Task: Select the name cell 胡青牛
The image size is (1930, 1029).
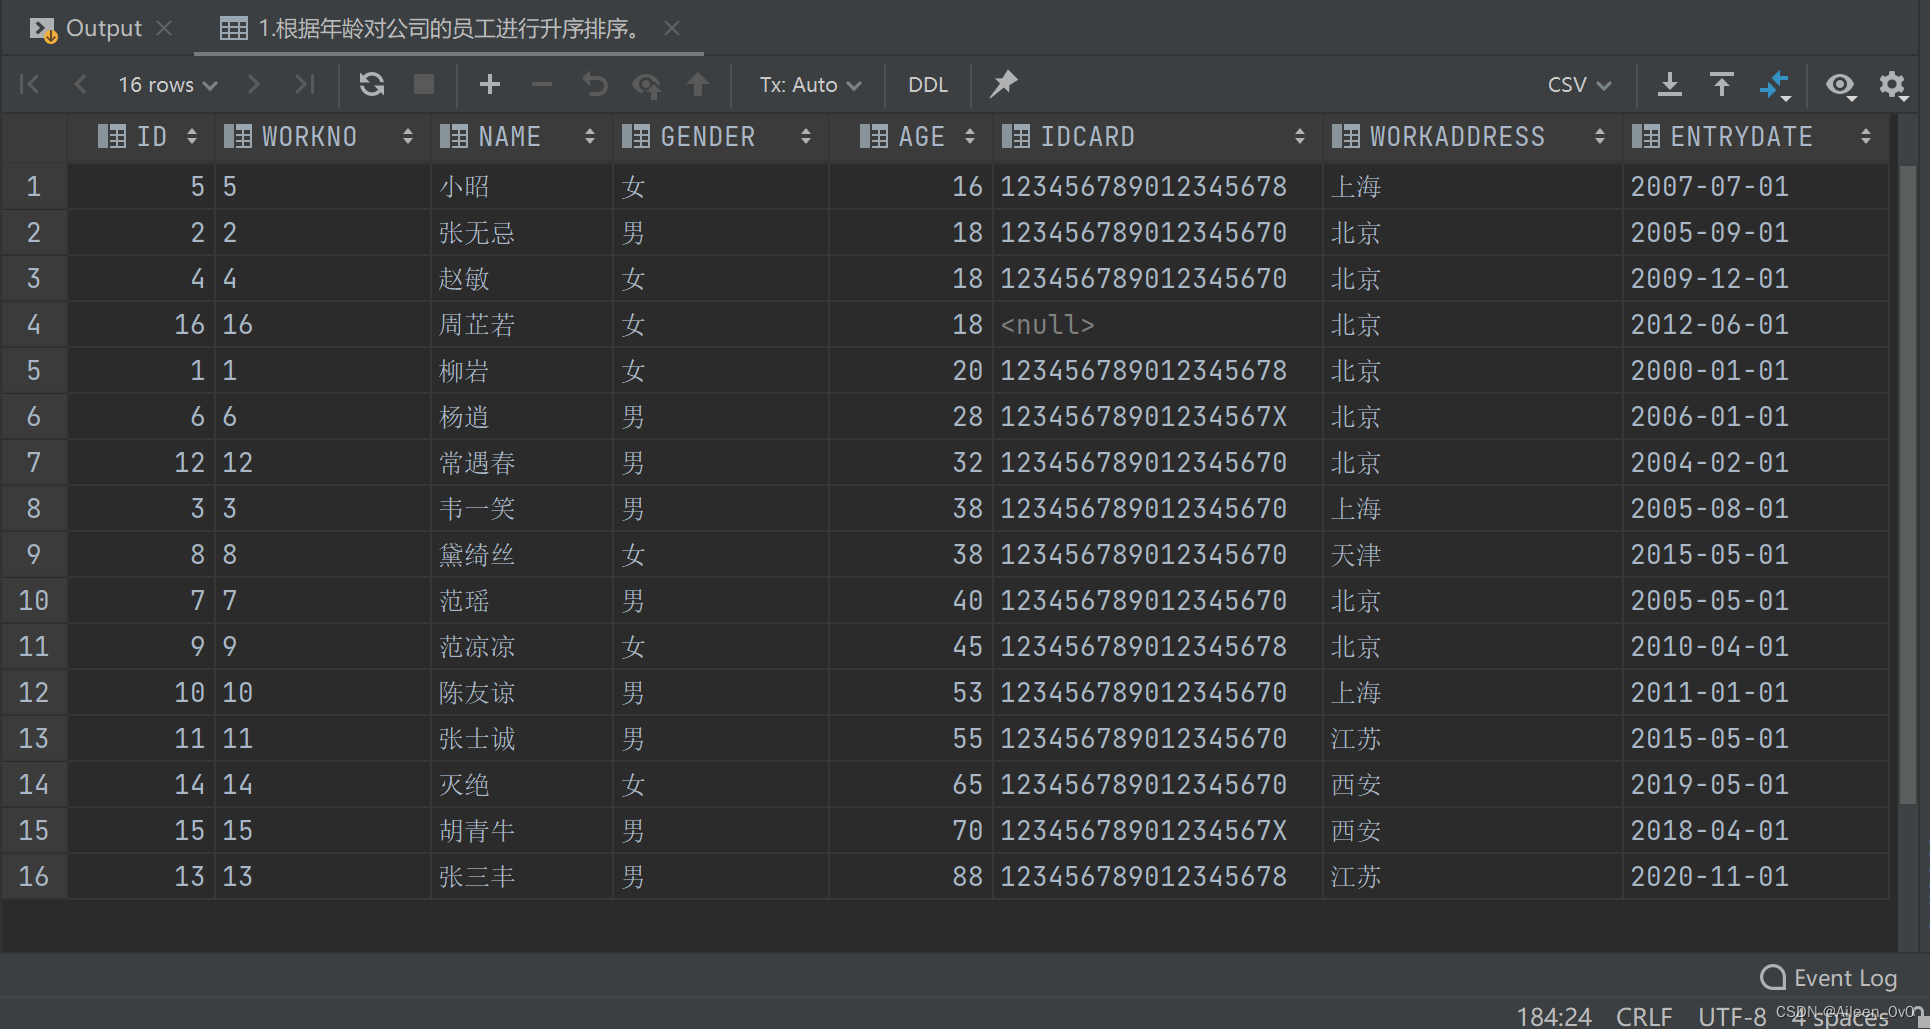Action: point(521,831)
